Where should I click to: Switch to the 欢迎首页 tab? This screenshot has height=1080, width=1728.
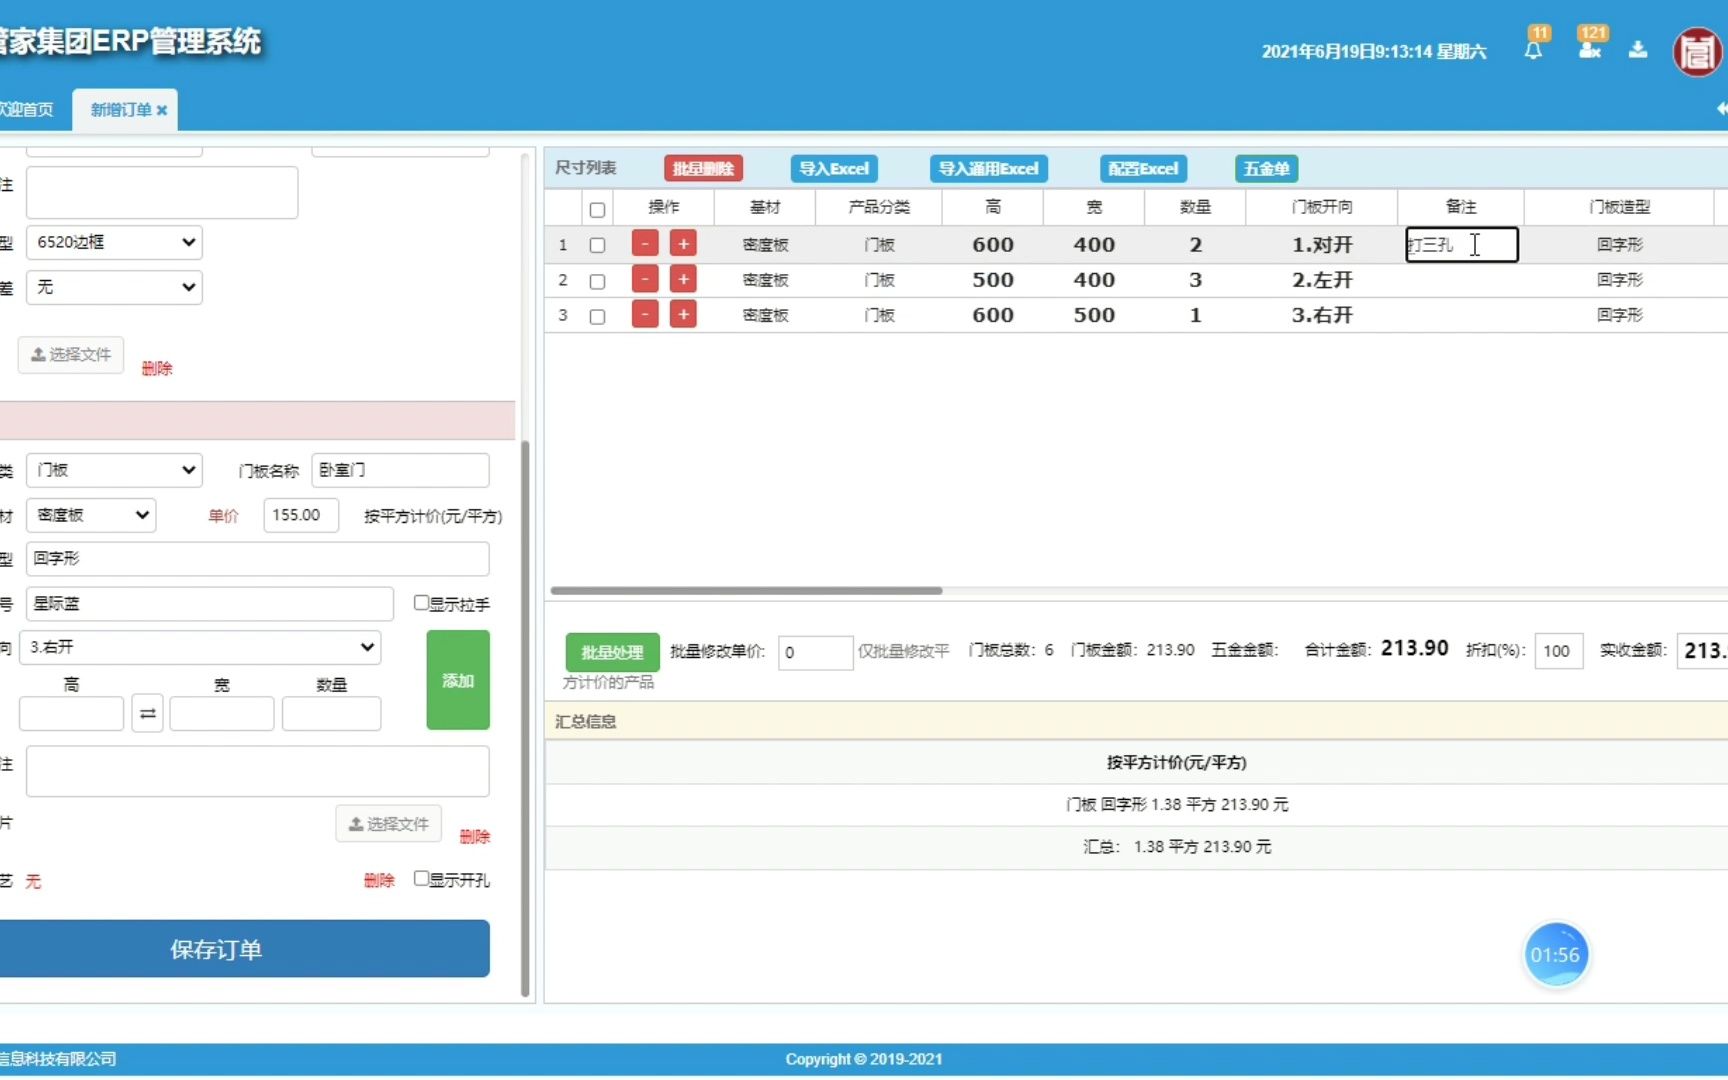point(26,110)
